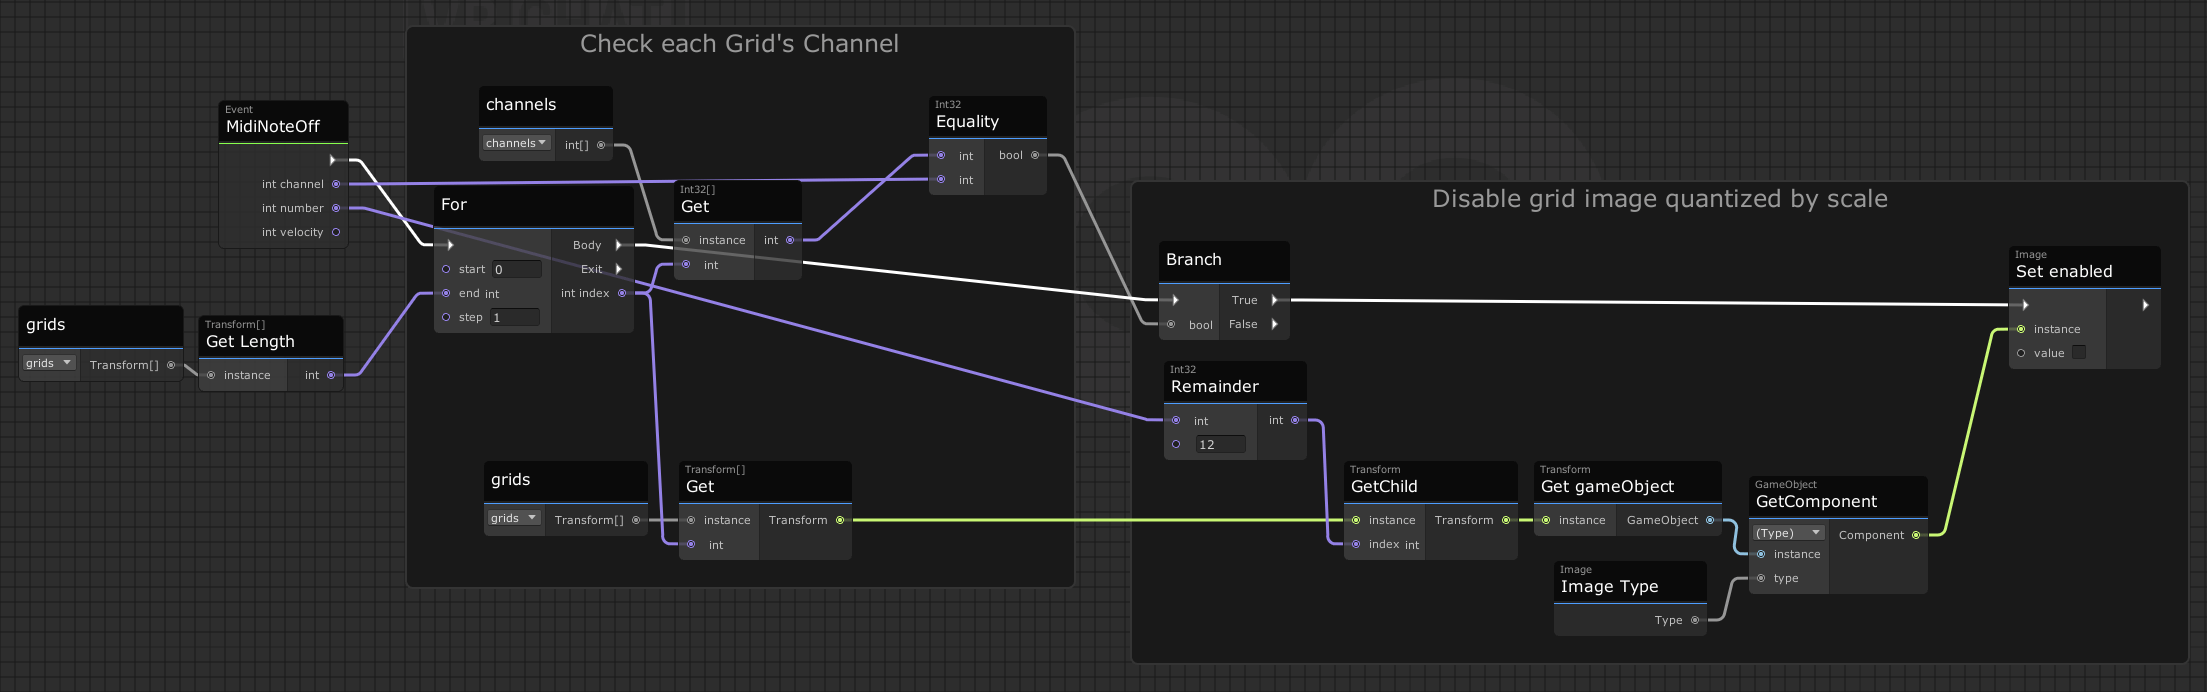Viewport: 2207px width, 692px height.
Task: Open the grids dropdown beside Get Length
Action: pyautogui.click(x=49, y=363)
